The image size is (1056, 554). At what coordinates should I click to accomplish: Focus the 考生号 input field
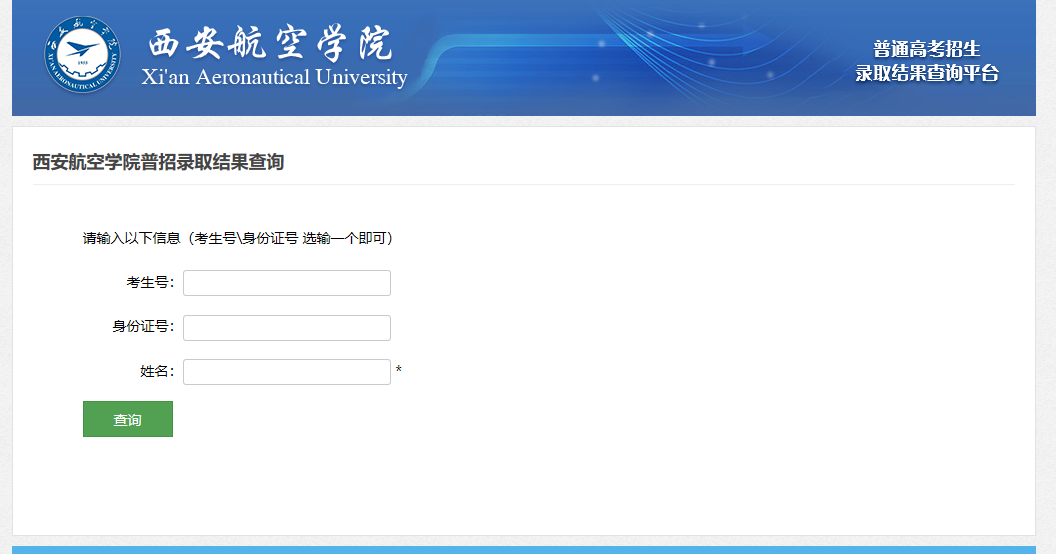click(x=287, y=283)
